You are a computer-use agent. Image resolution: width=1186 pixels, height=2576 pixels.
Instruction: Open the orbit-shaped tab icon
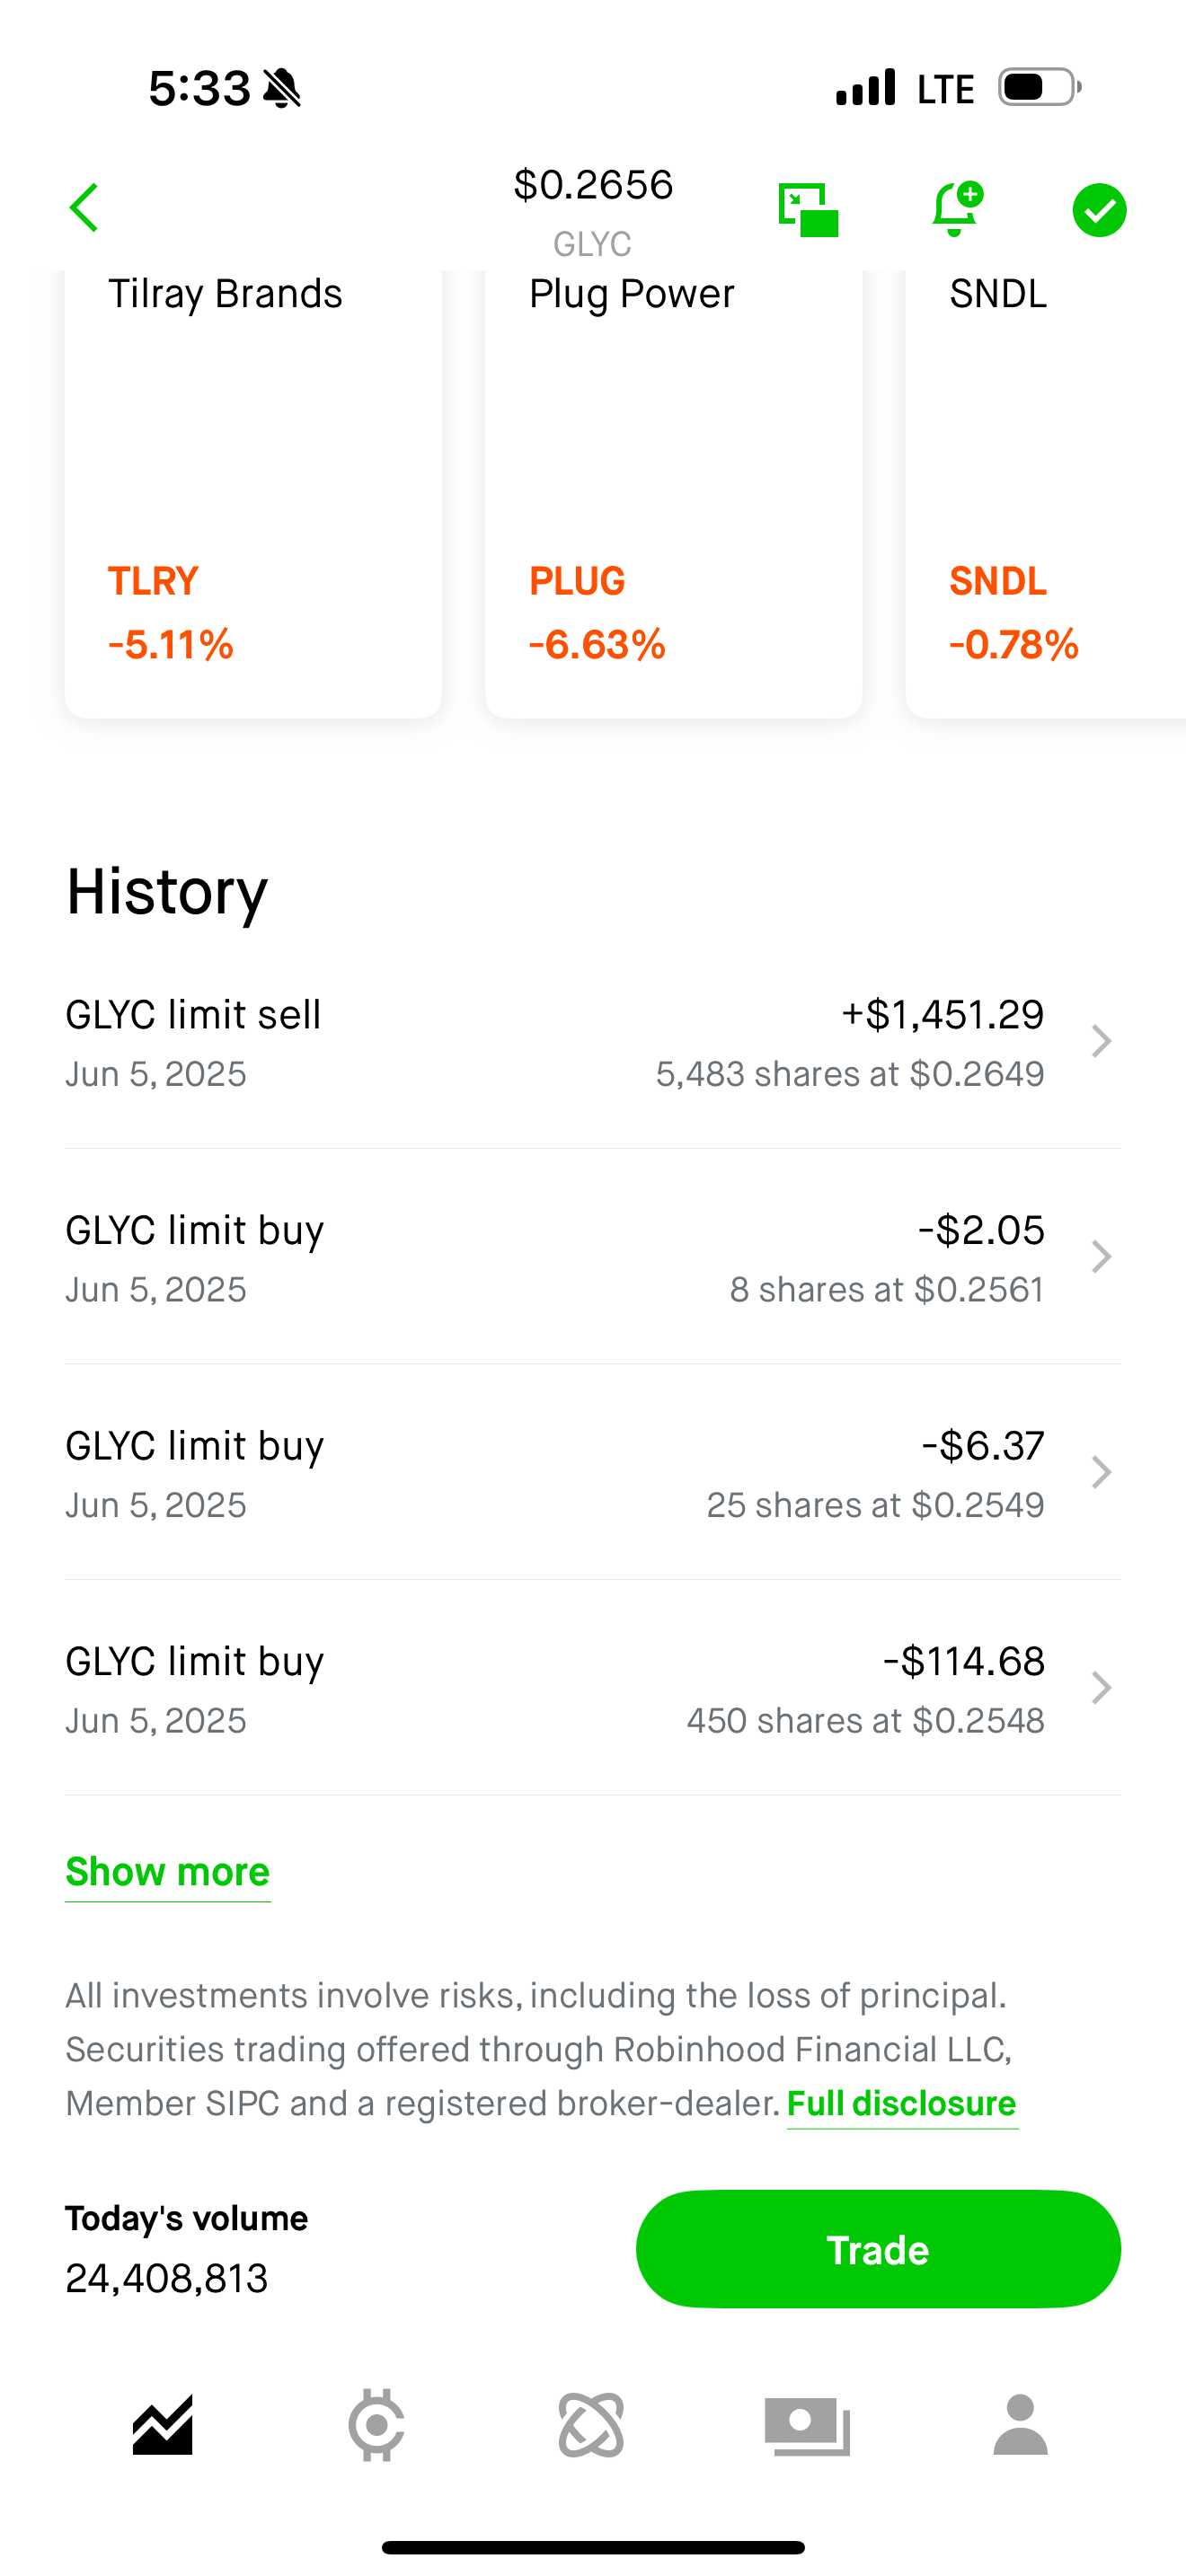pyautogui.click(x=591, y=2425)
